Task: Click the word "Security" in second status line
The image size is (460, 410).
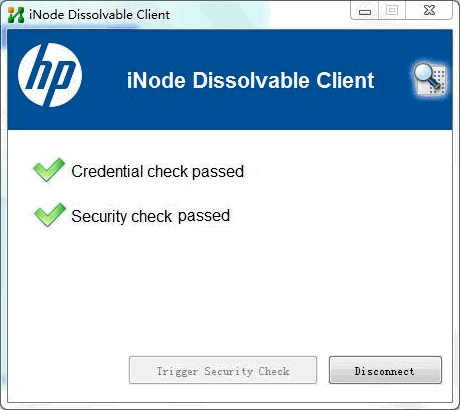Action: pos(100,216)
